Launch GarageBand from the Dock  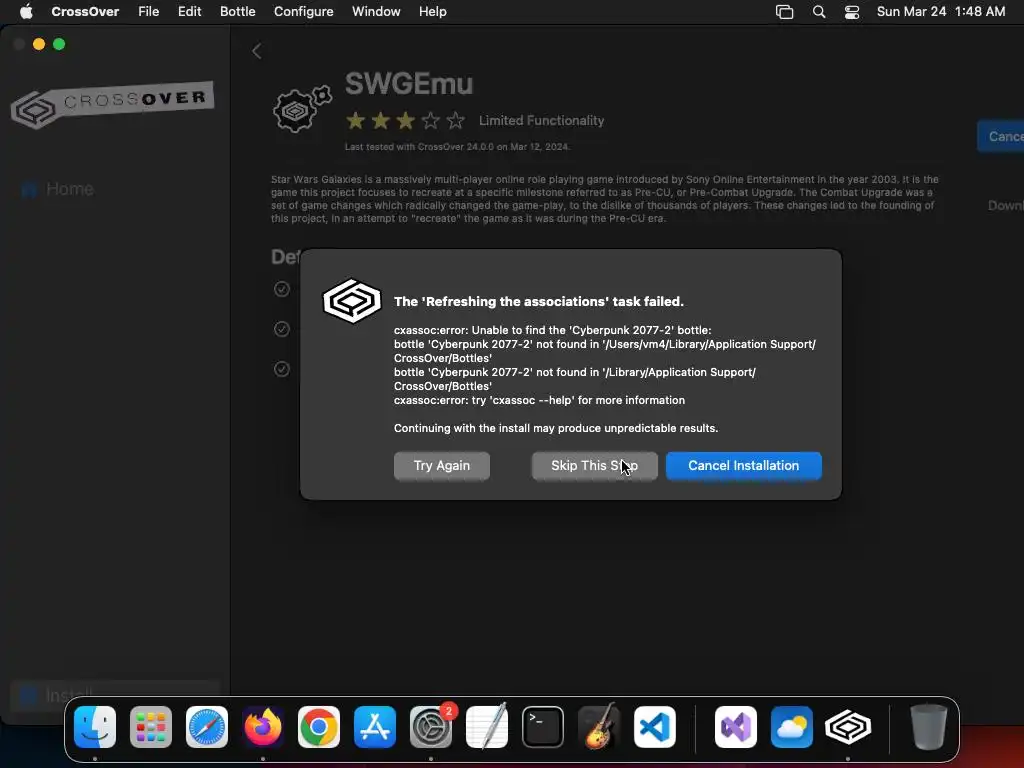599,726
